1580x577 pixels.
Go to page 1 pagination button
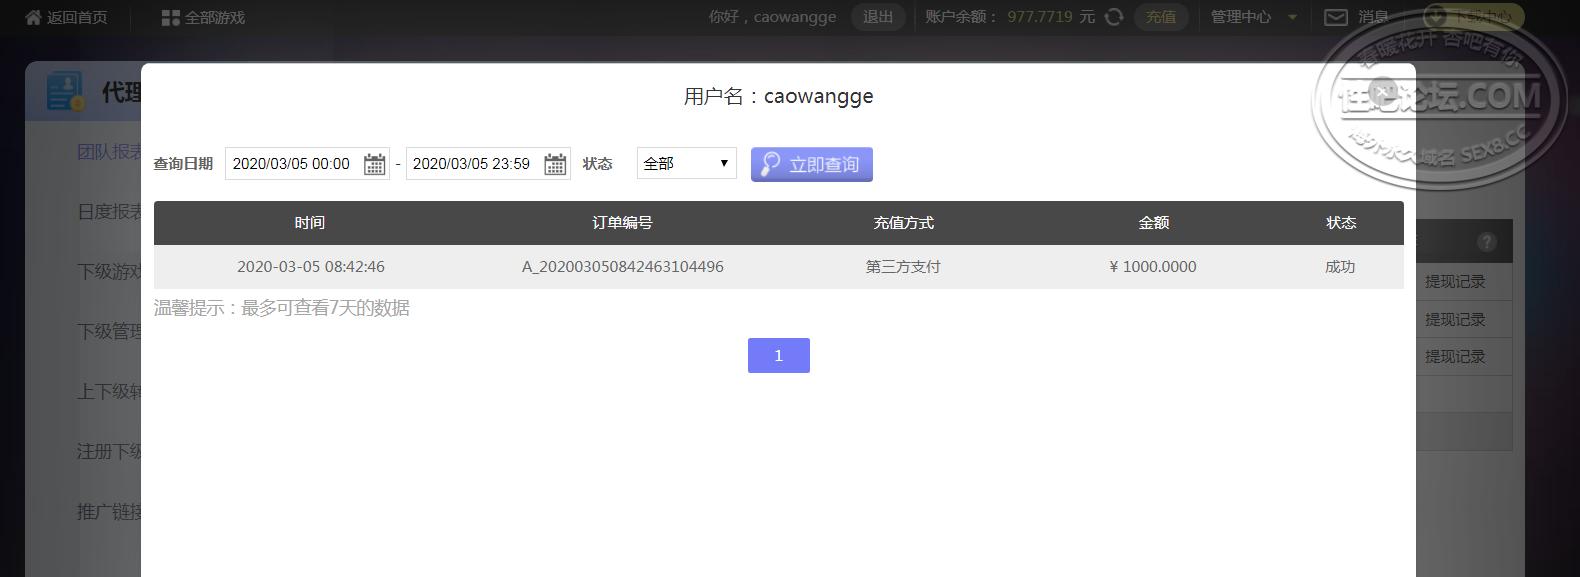pos(779,355)
